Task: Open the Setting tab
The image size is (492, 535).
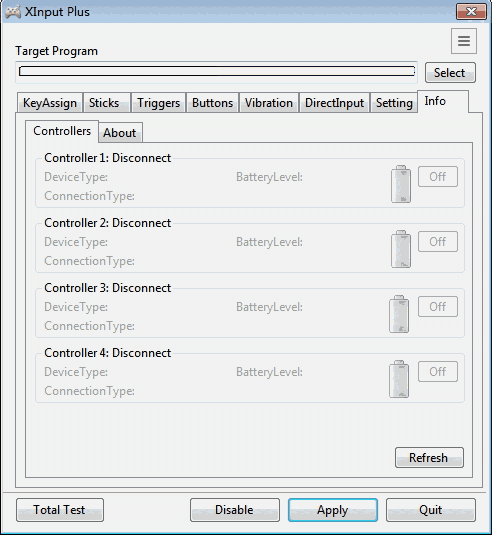Action: click(x=394, y=103)
